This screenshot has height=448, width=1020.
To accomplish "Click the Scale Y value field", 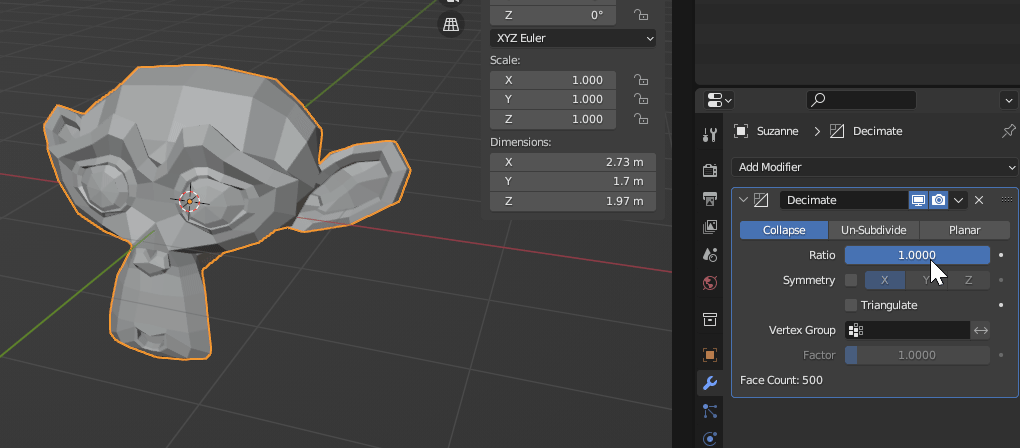I will [x=553, y=99].
